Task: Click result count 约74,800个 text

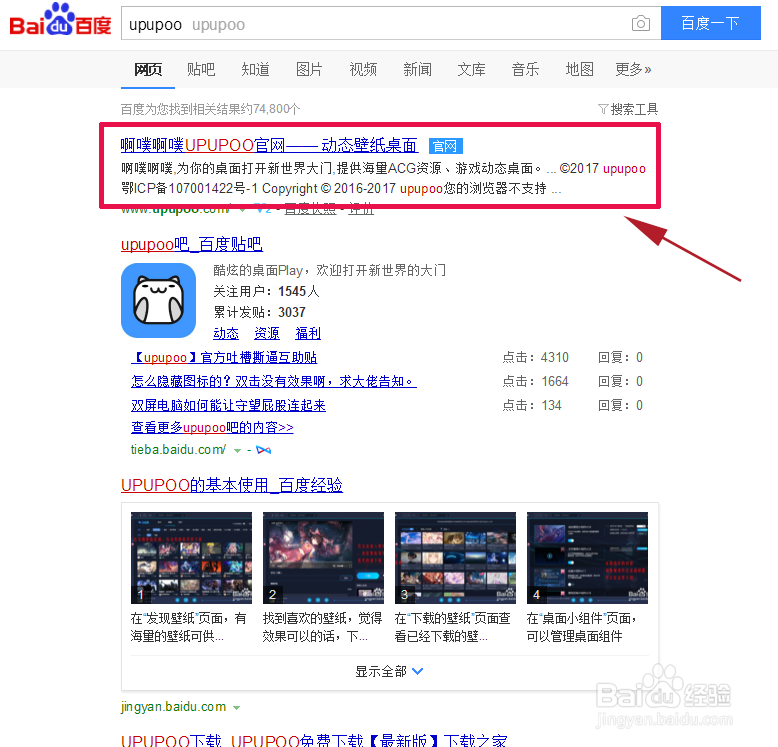Action: 210,109
